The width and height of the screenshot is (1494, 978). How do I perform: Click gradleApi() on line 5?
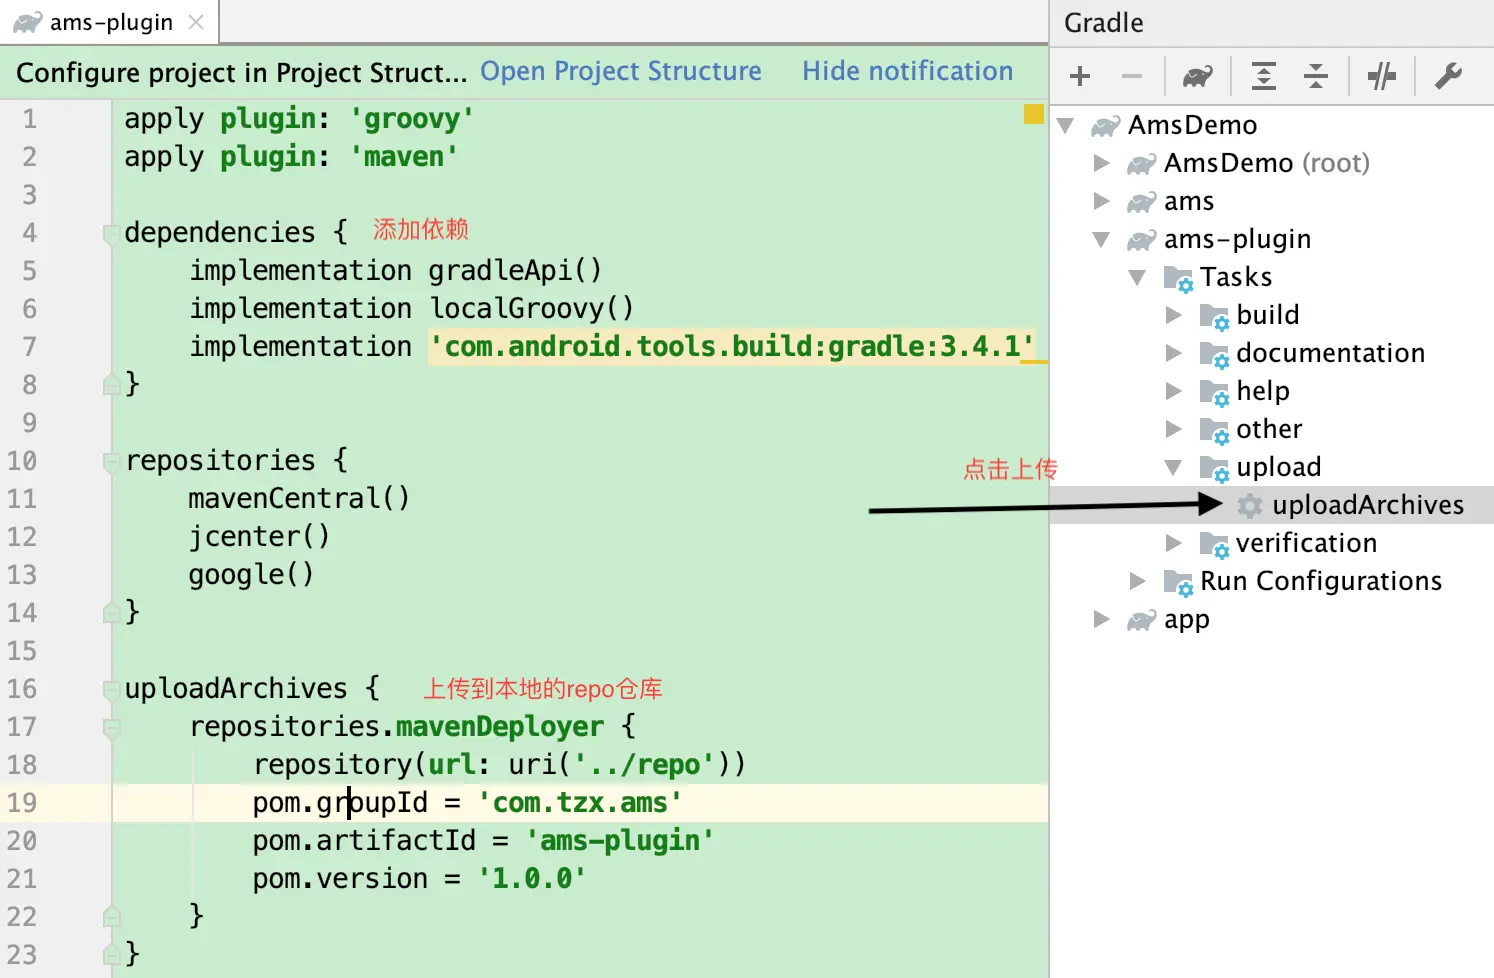click(516, 271)
